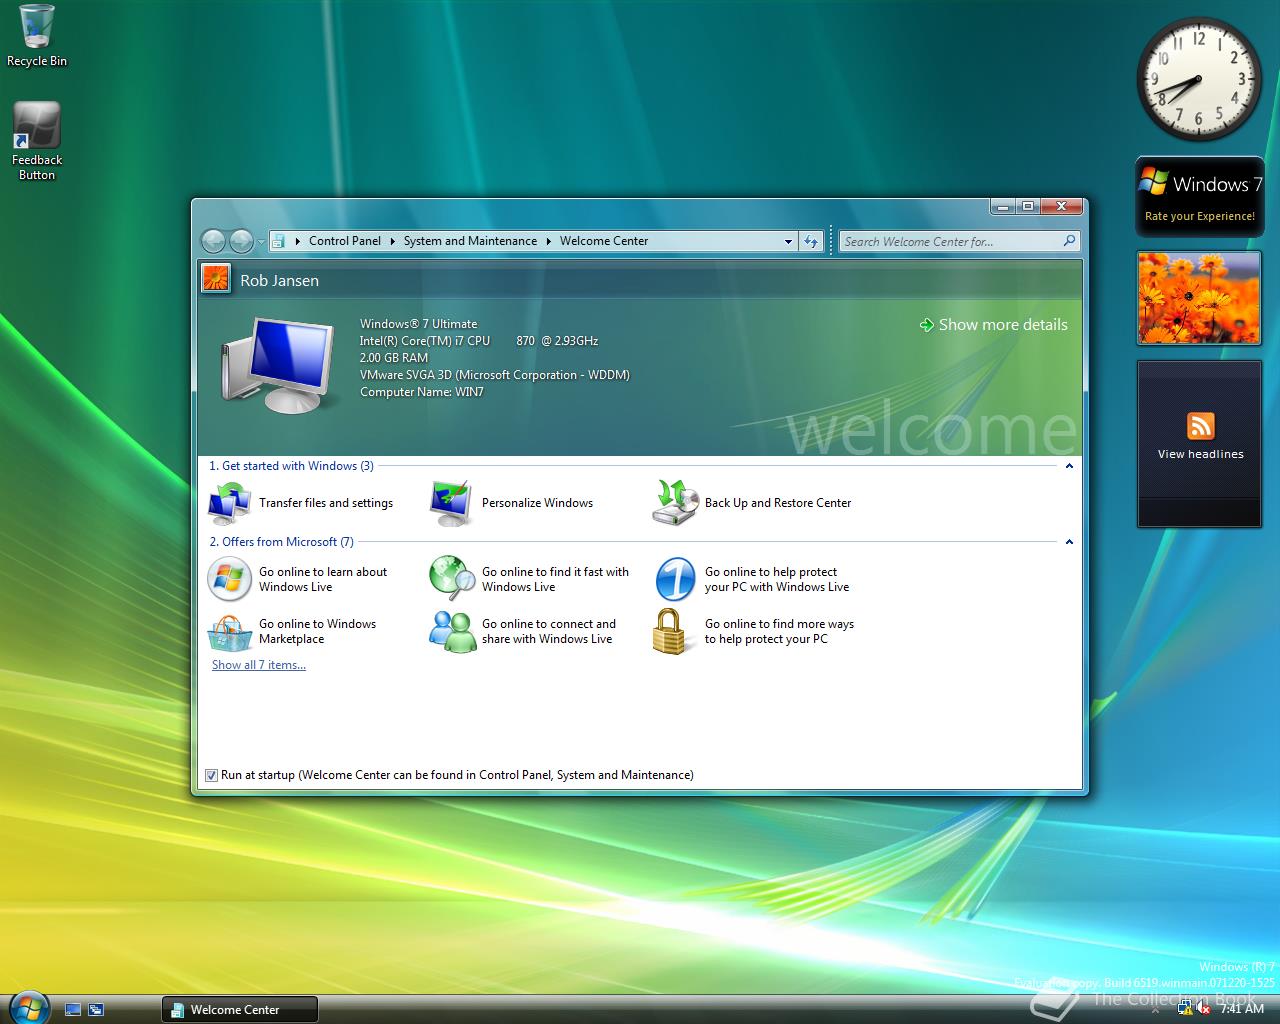Click the RSS feed icon in gadget
The width and height of the screenshot is (1280, 1024).
point(1200,426)
